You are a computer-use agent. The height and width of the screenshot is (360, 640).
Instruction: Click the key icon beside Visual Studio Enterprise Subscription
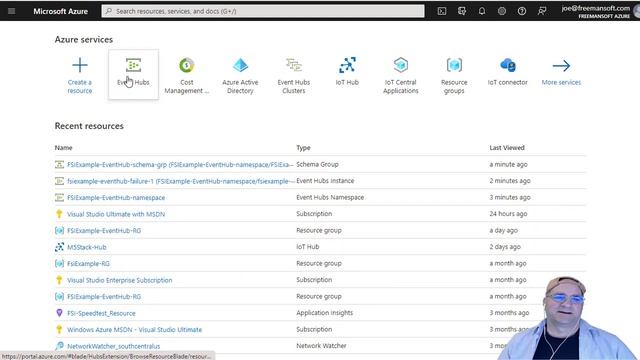tap(59, 280)
